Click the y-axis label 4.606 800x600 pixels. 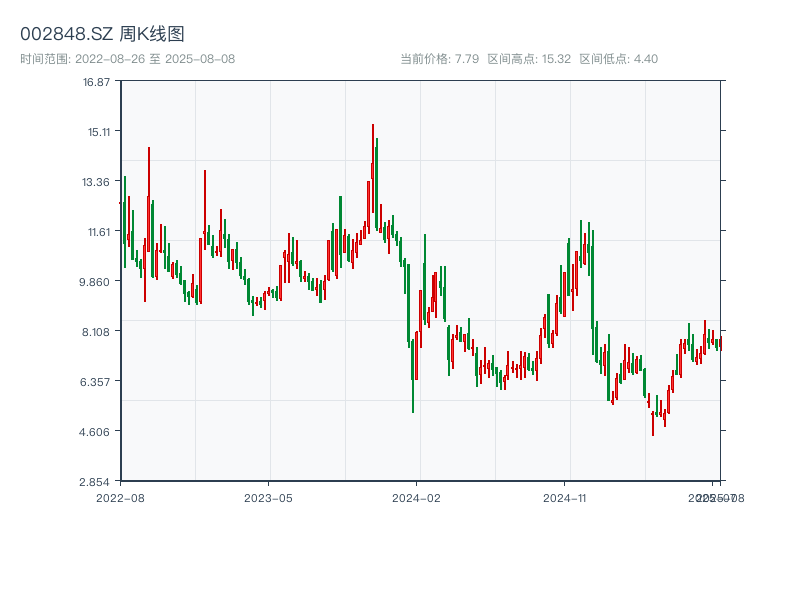click(94, 432)
